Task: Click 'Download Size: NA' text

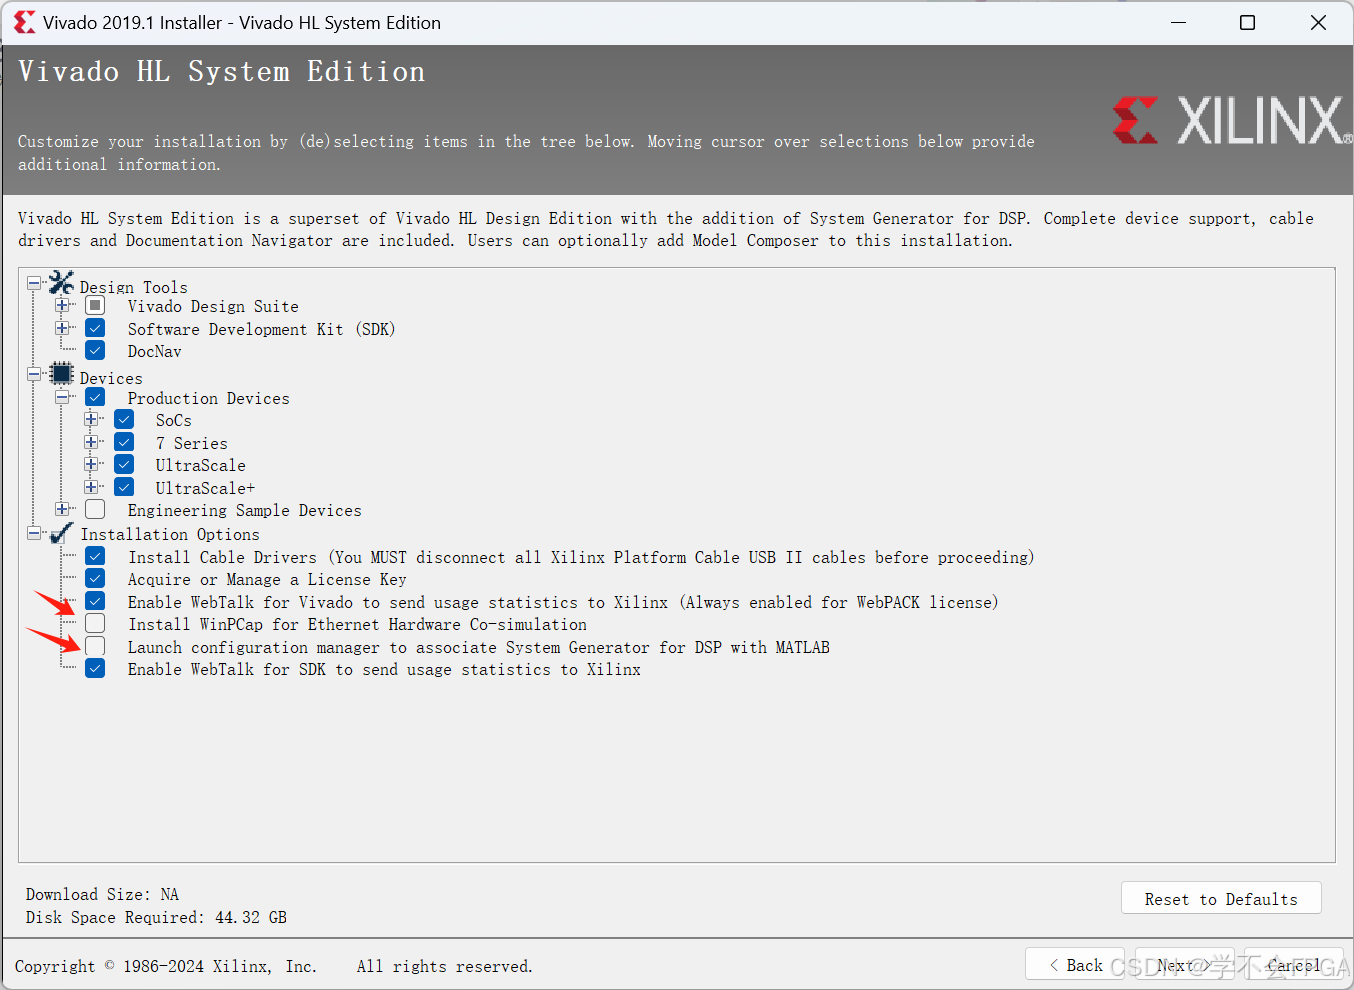Action: 102,894
